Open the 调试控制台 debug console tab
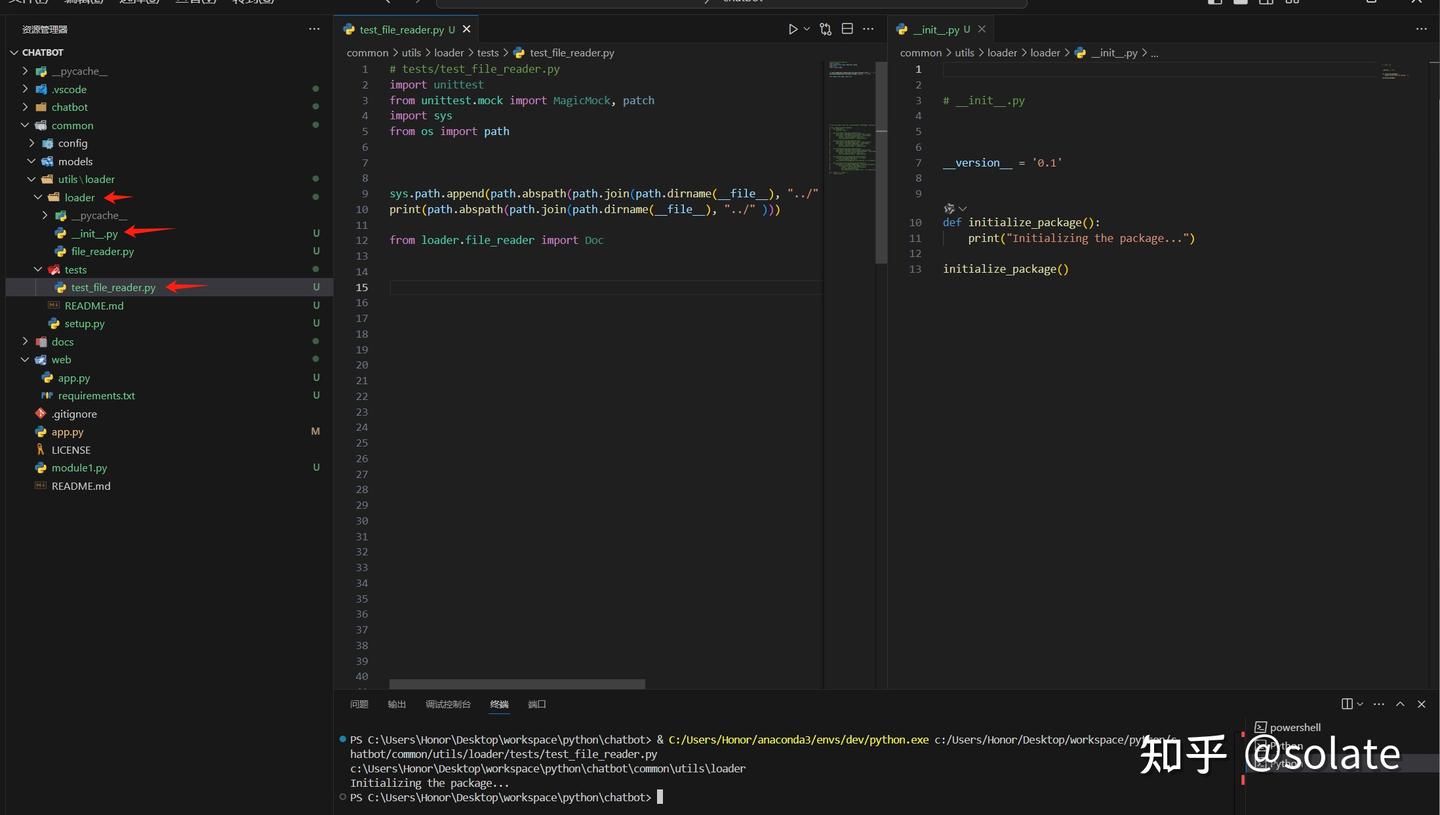 (448, 704)
